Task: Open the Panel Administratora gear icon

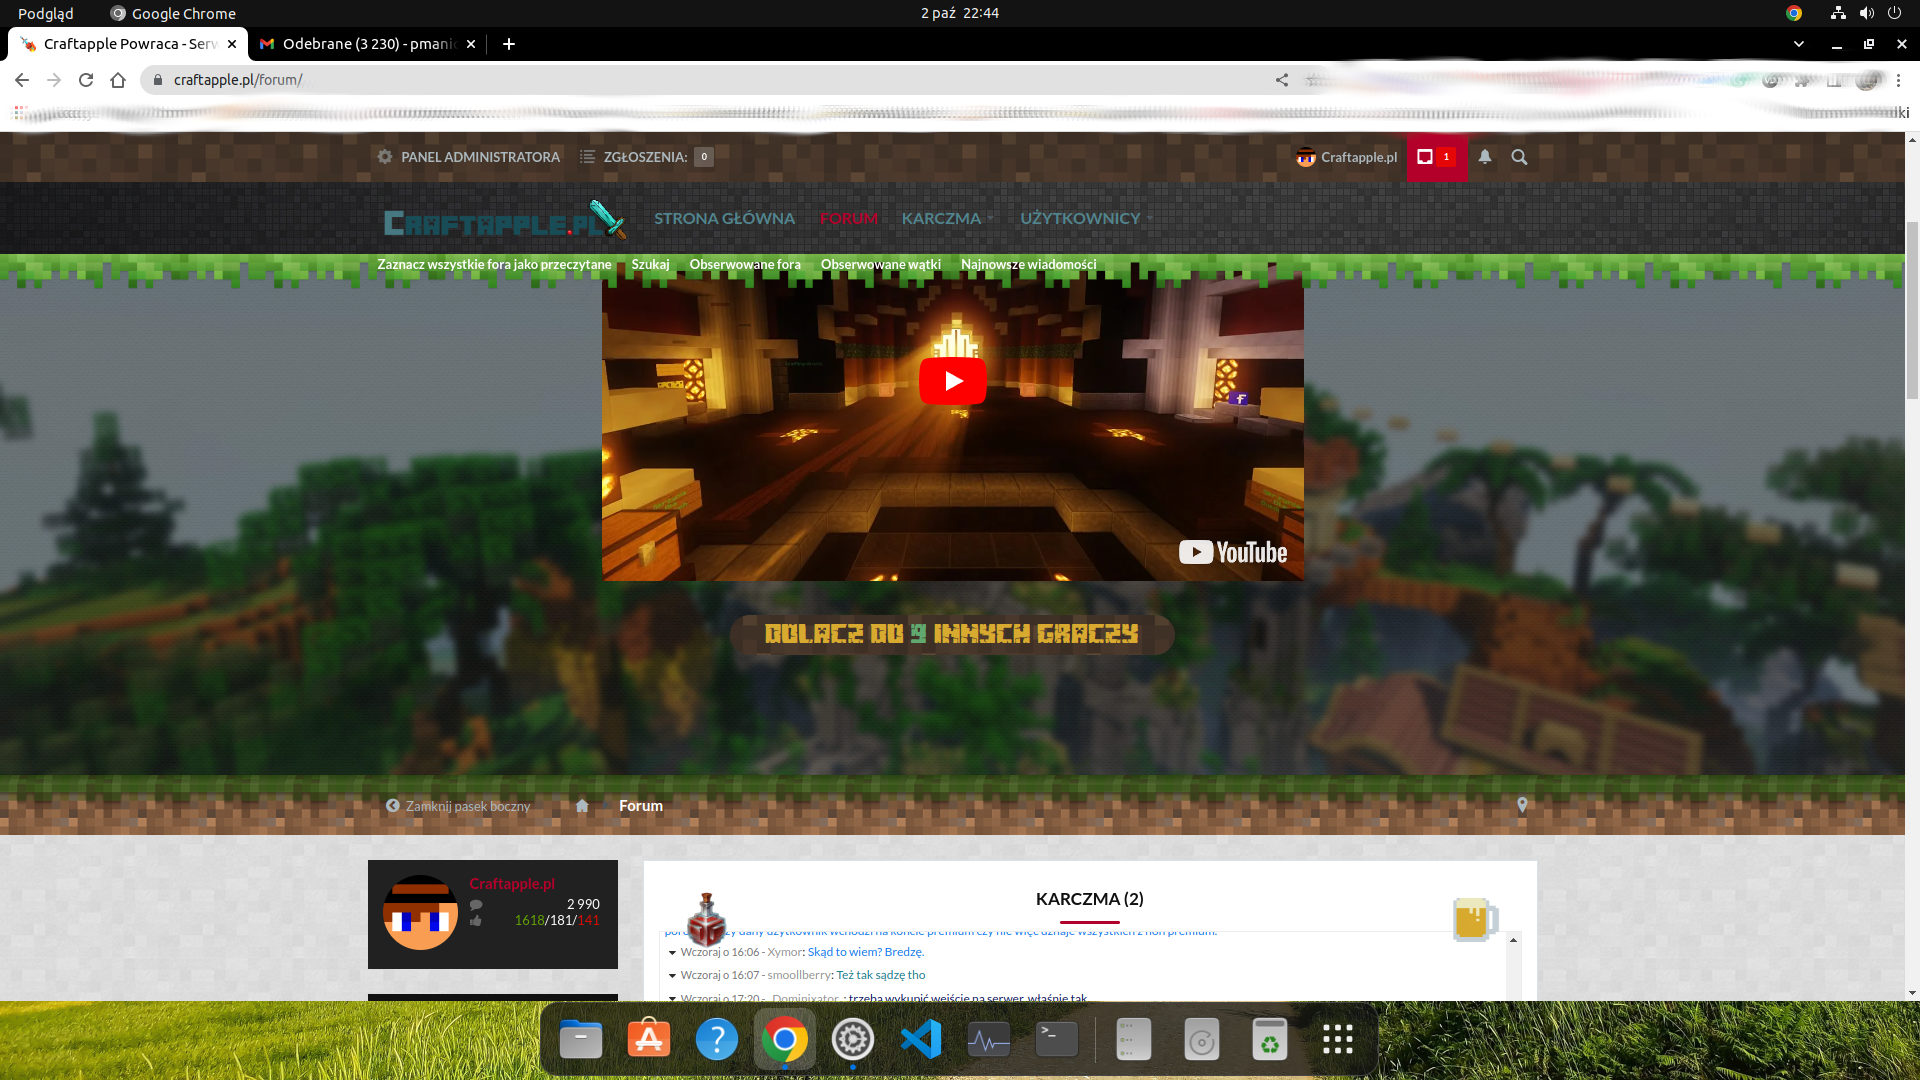Action: pos(384,157)
